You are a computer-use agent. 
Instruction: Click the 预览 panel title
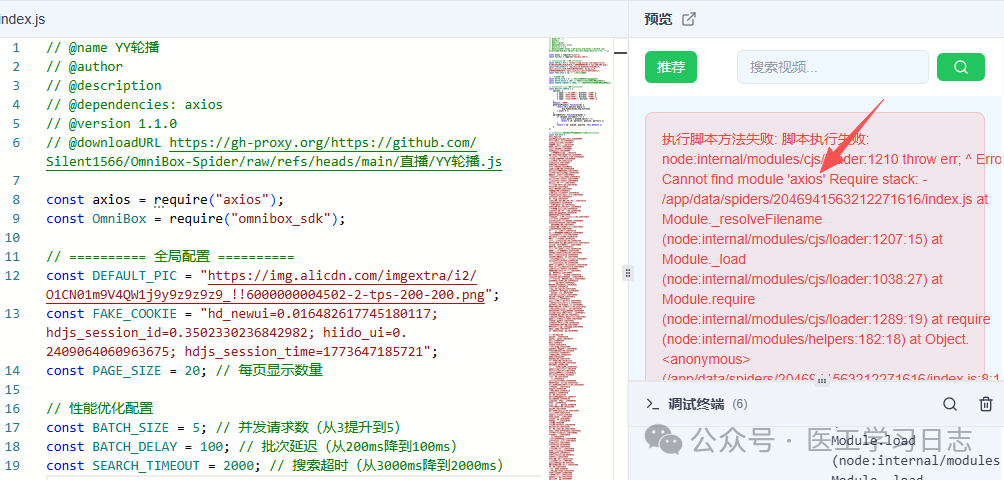658,19
